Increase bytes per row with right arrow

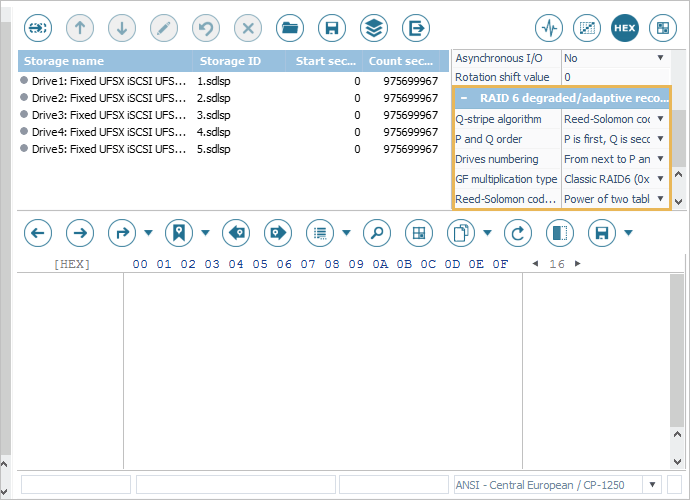(576, 264)
